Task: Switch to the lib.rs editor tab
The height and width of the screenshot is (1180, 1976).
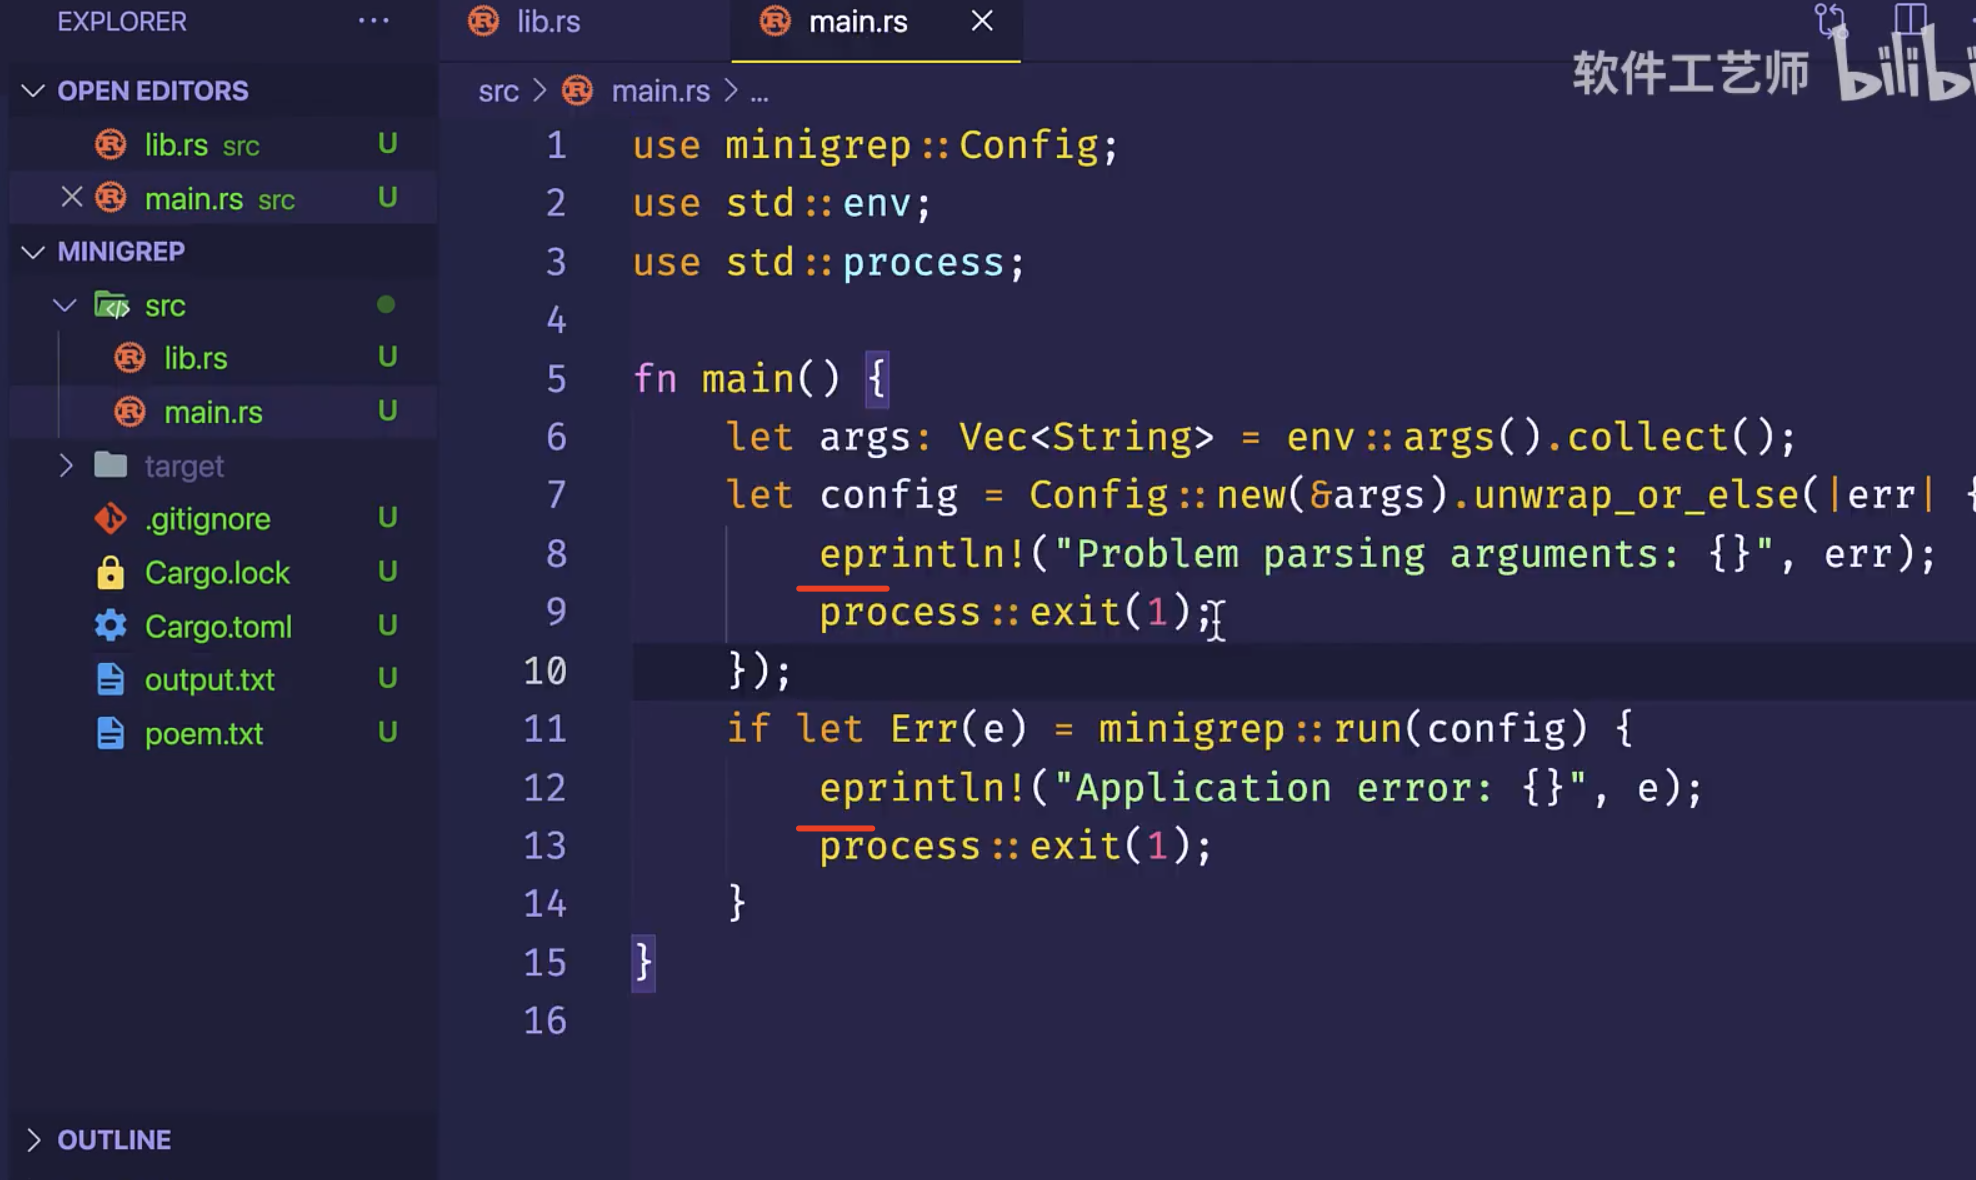Action: 548,22
